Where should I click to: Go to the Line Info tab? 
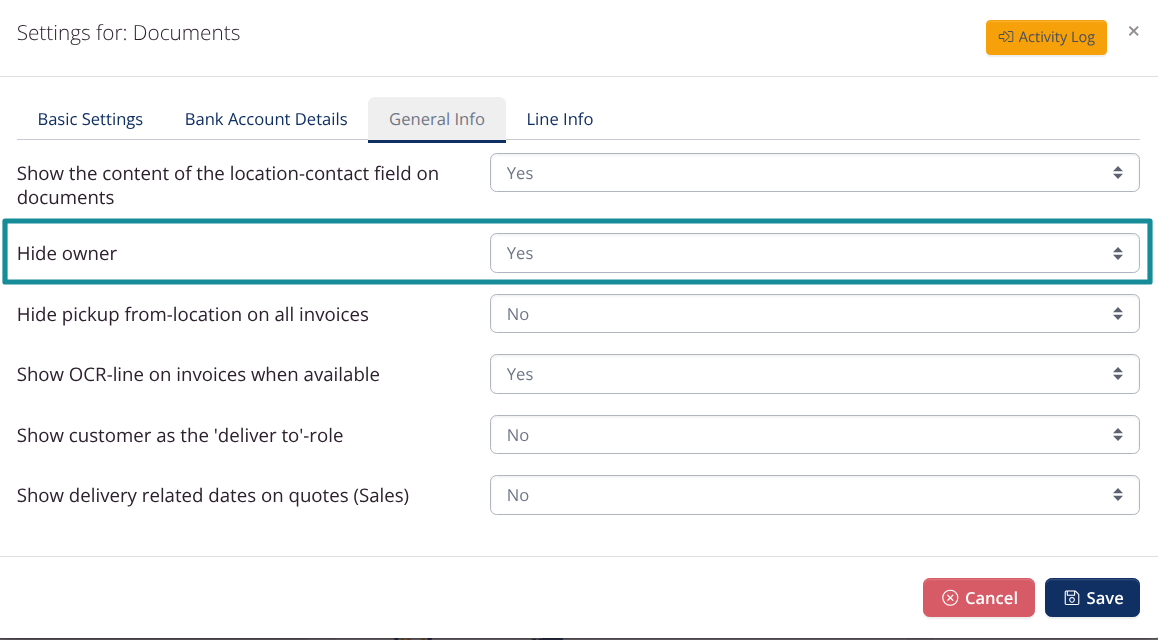[x=560, y=119]
